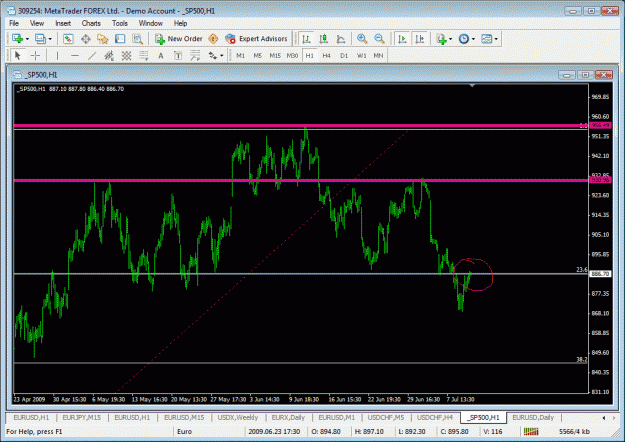Open the Market Watch window icon
The height and width of the screenshot is (442, 625).
tap(68, 39)
